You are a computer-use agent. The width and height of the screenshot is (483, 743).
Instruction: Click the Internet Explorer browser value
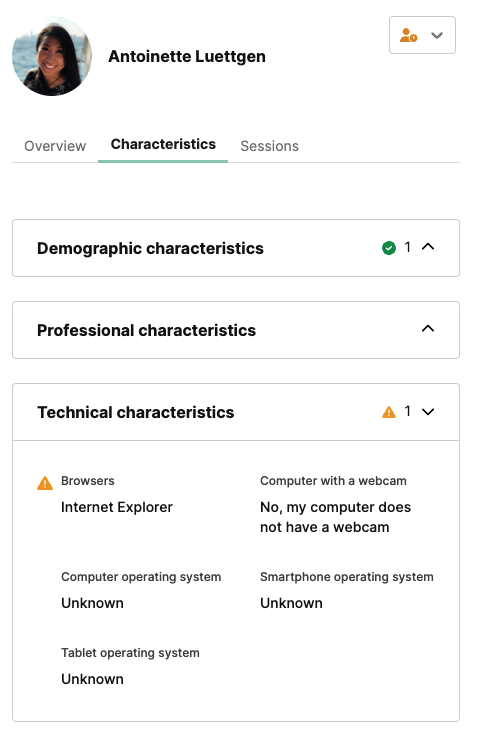(x=117, y=507)
